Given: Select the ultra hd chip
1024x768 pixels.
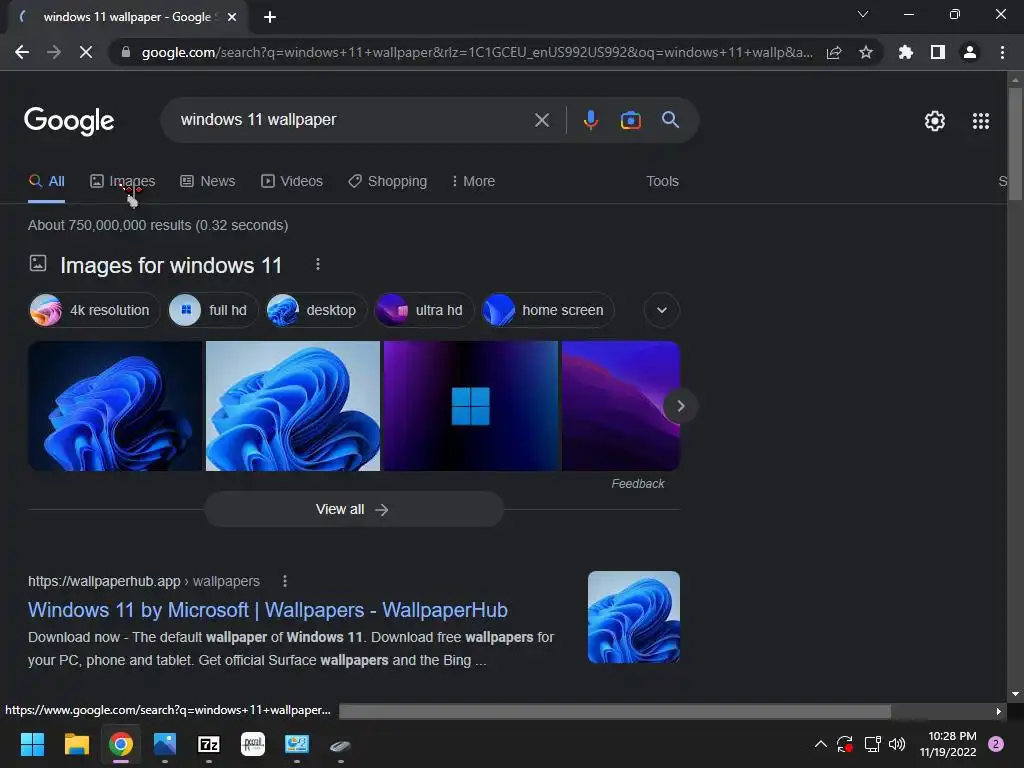Looking at the screenshot, I should coord(424,310).
